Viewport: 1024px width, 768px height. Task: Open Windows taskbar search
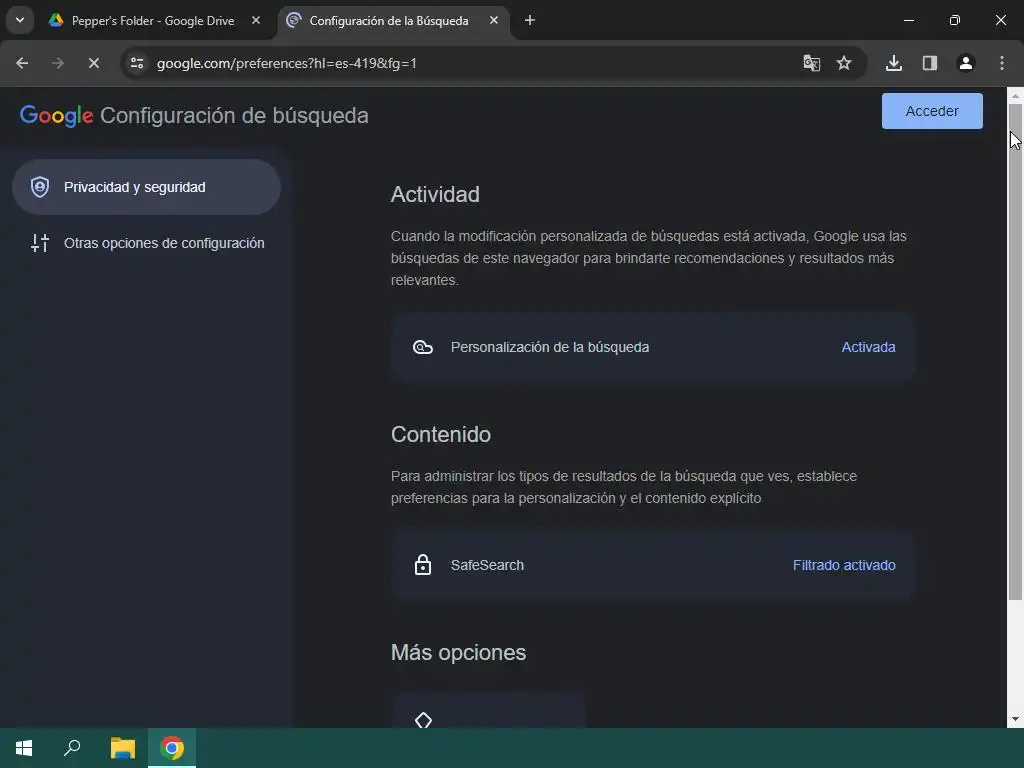72,748
